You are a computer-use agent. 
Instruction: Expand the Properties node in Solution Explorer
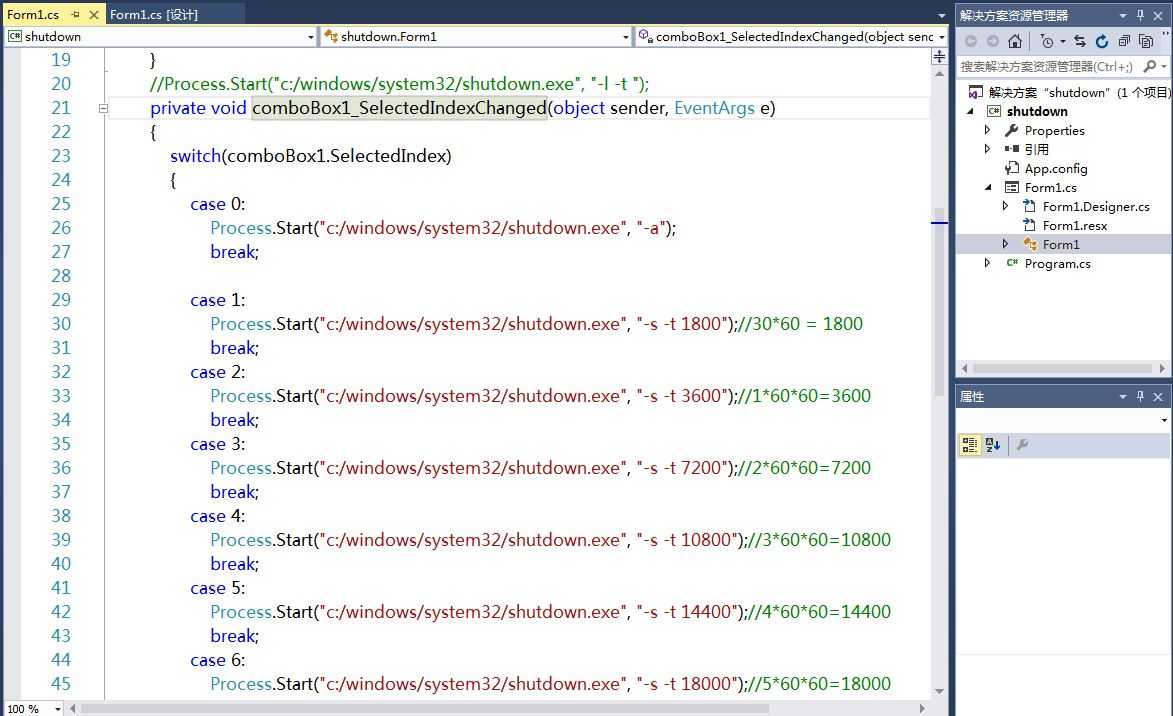click(x=987, y=130)
